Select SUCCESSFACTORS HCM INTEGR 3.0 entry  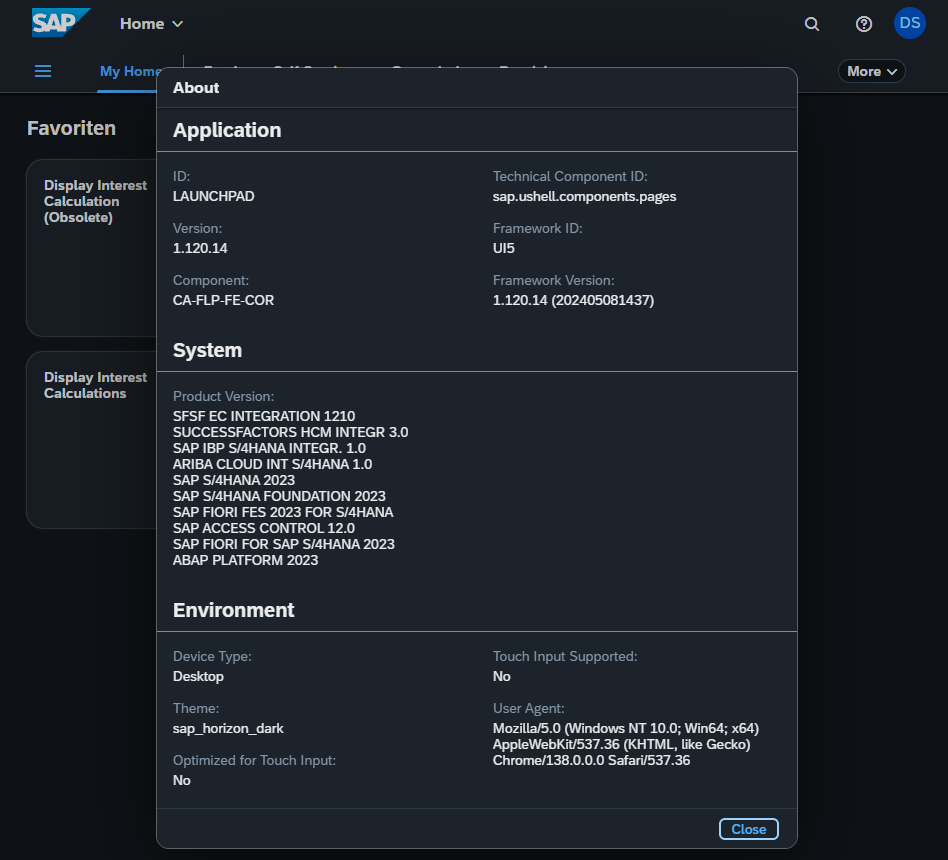click(290, 432)
